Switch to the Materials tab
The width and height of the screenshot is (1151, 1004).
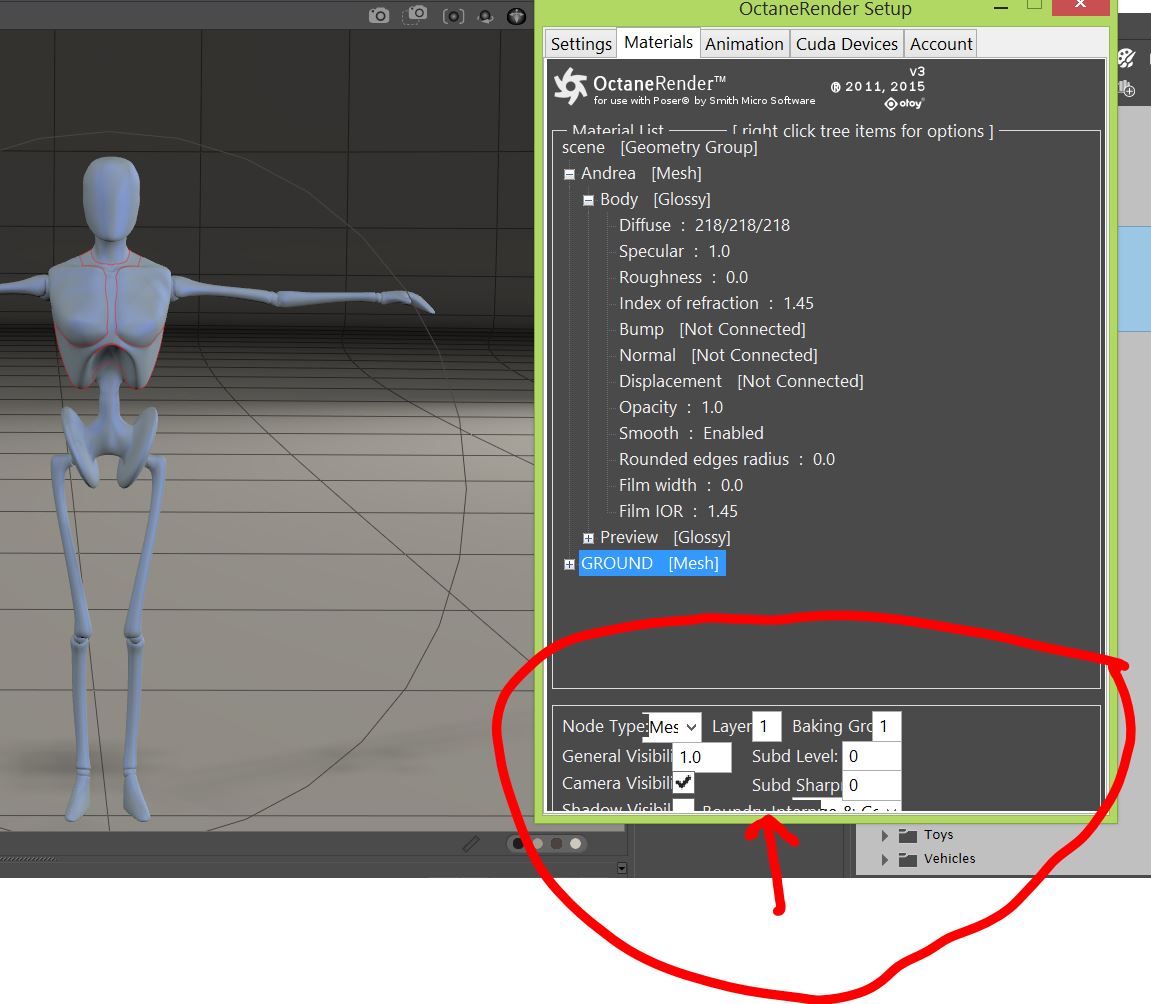coord(658,42)
